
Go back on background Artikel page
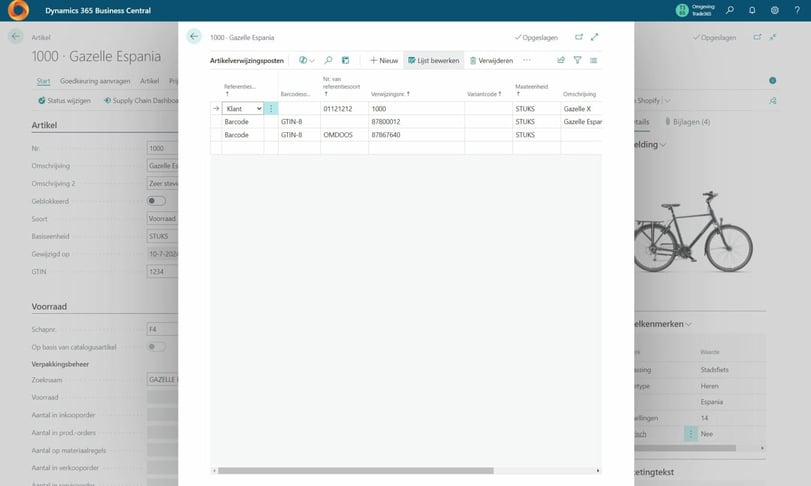pos(16,36)
